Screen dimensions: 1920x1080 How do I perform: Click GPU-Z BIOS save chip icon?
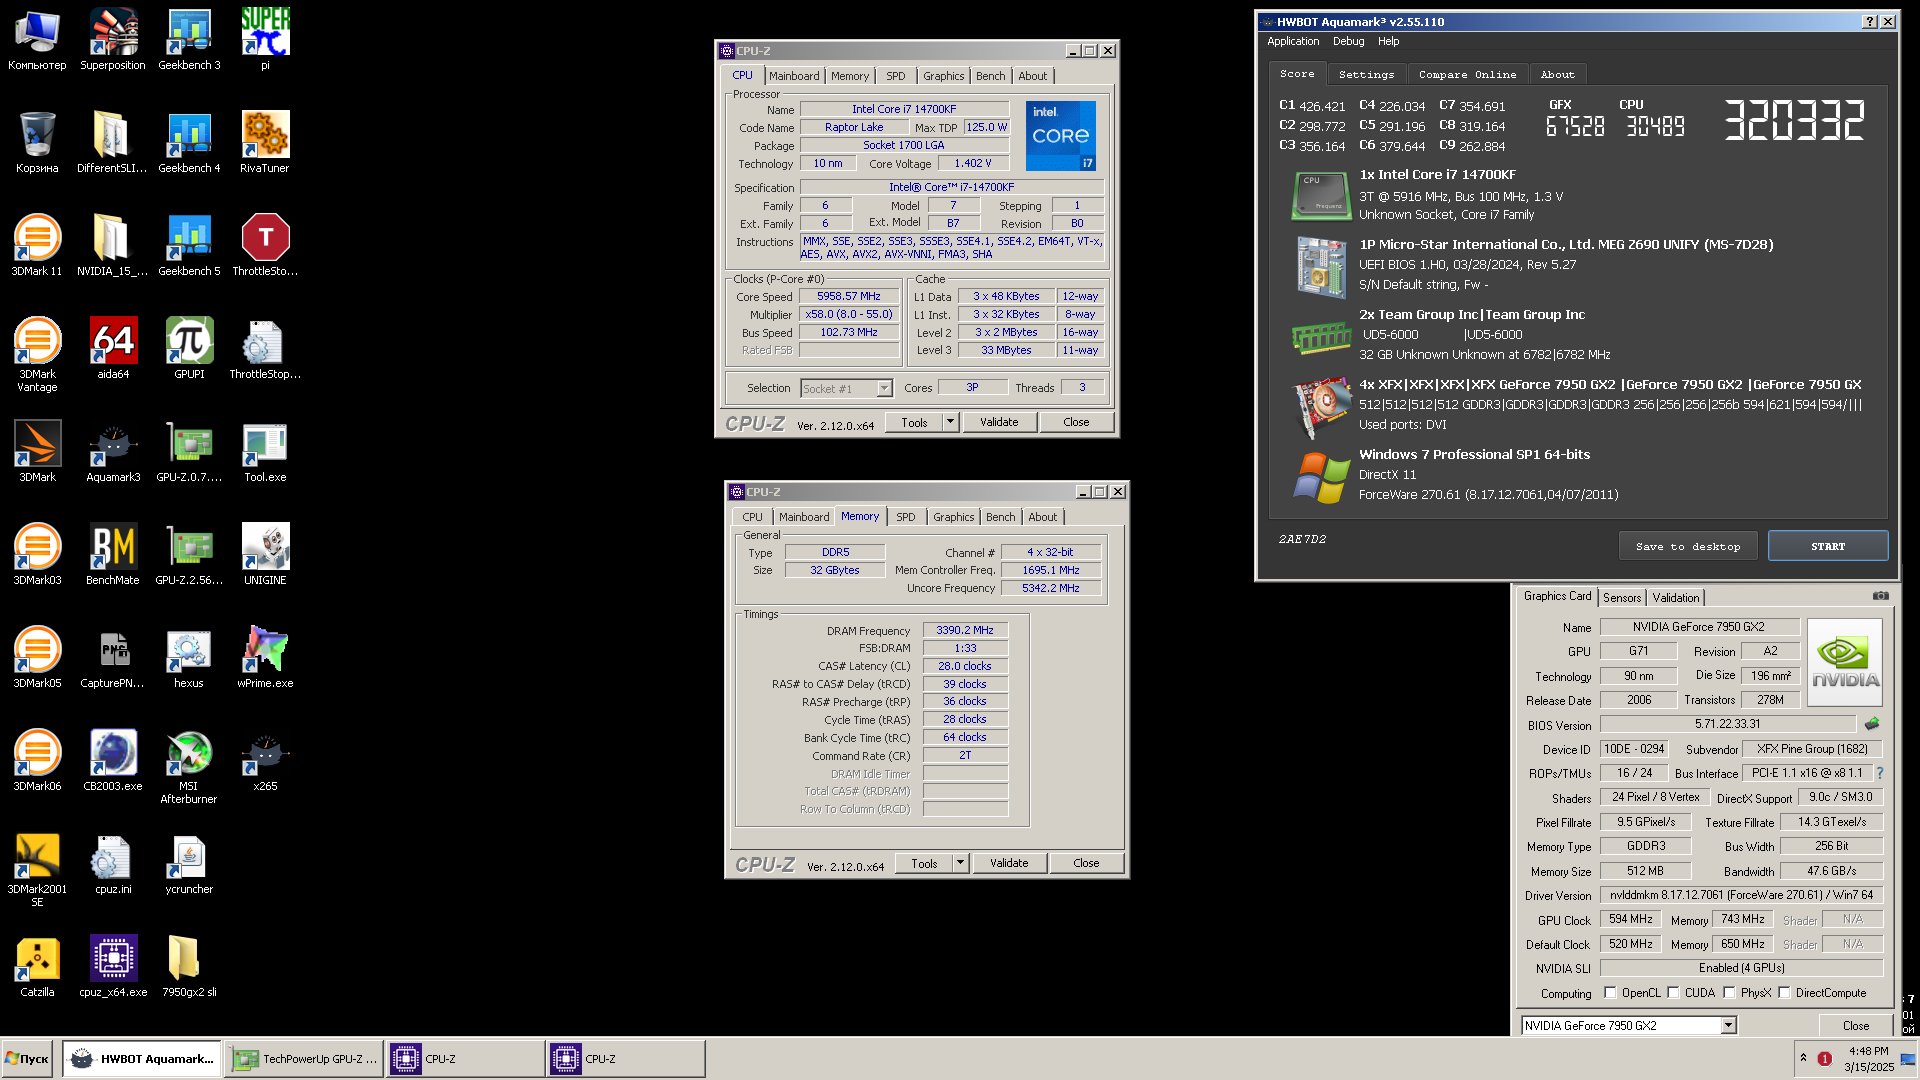1872,723
